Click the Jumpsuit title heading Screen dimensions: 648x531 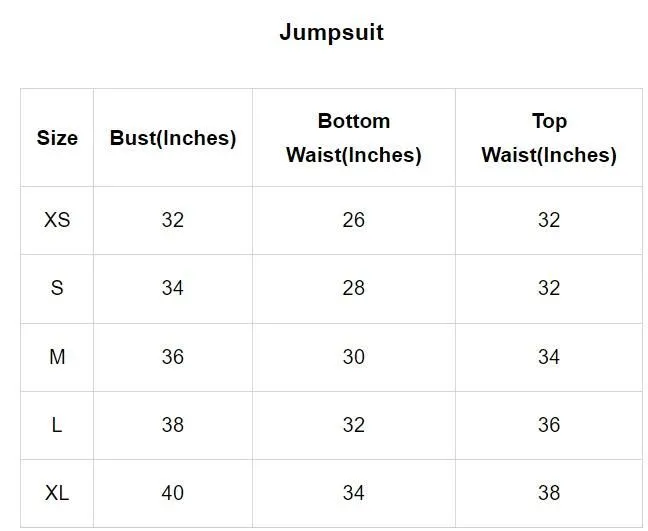[331, 33]
